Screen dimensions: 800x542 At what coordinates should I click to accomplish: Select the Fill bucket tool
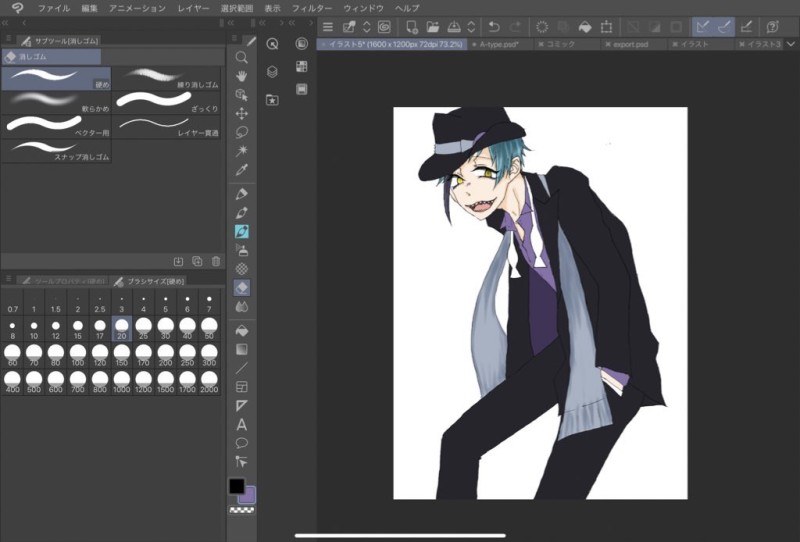(241, 329)
